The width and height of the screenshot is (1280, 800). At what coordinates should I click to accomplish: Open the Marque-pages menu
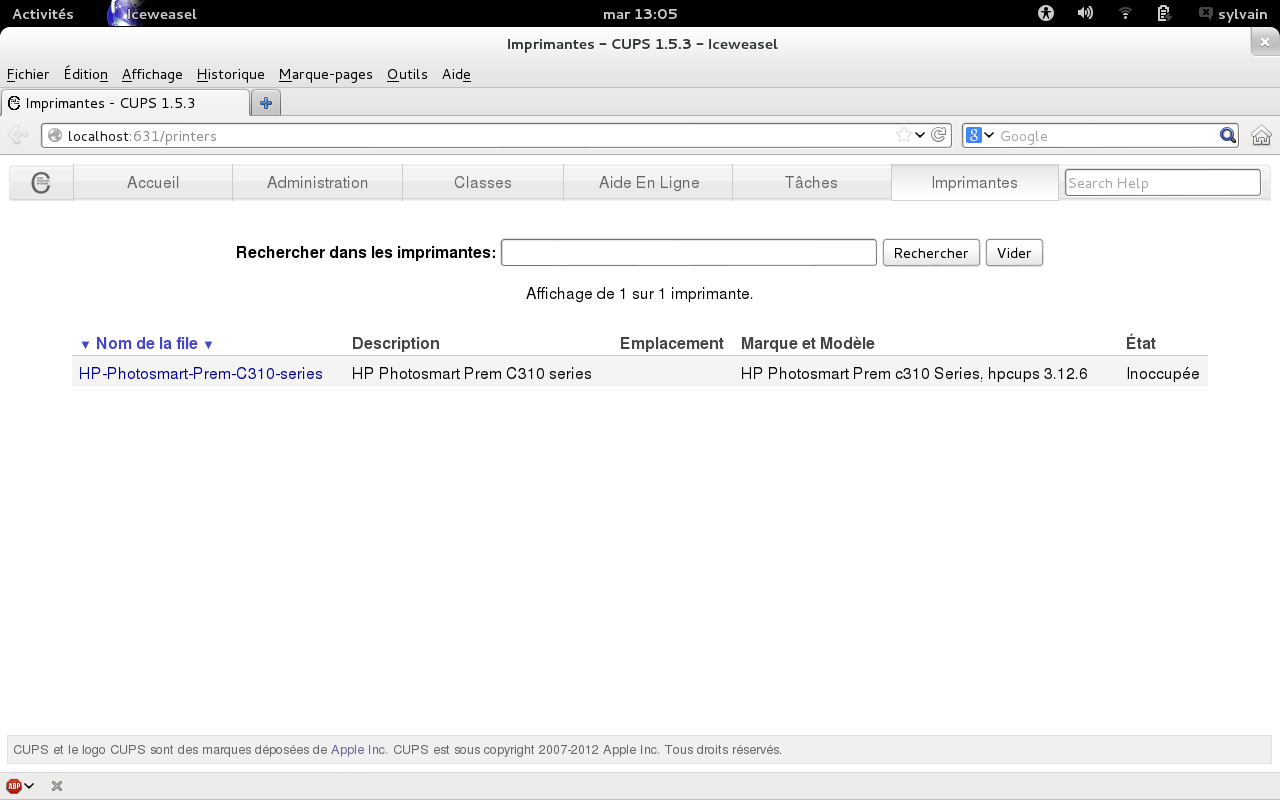point(325,74)
